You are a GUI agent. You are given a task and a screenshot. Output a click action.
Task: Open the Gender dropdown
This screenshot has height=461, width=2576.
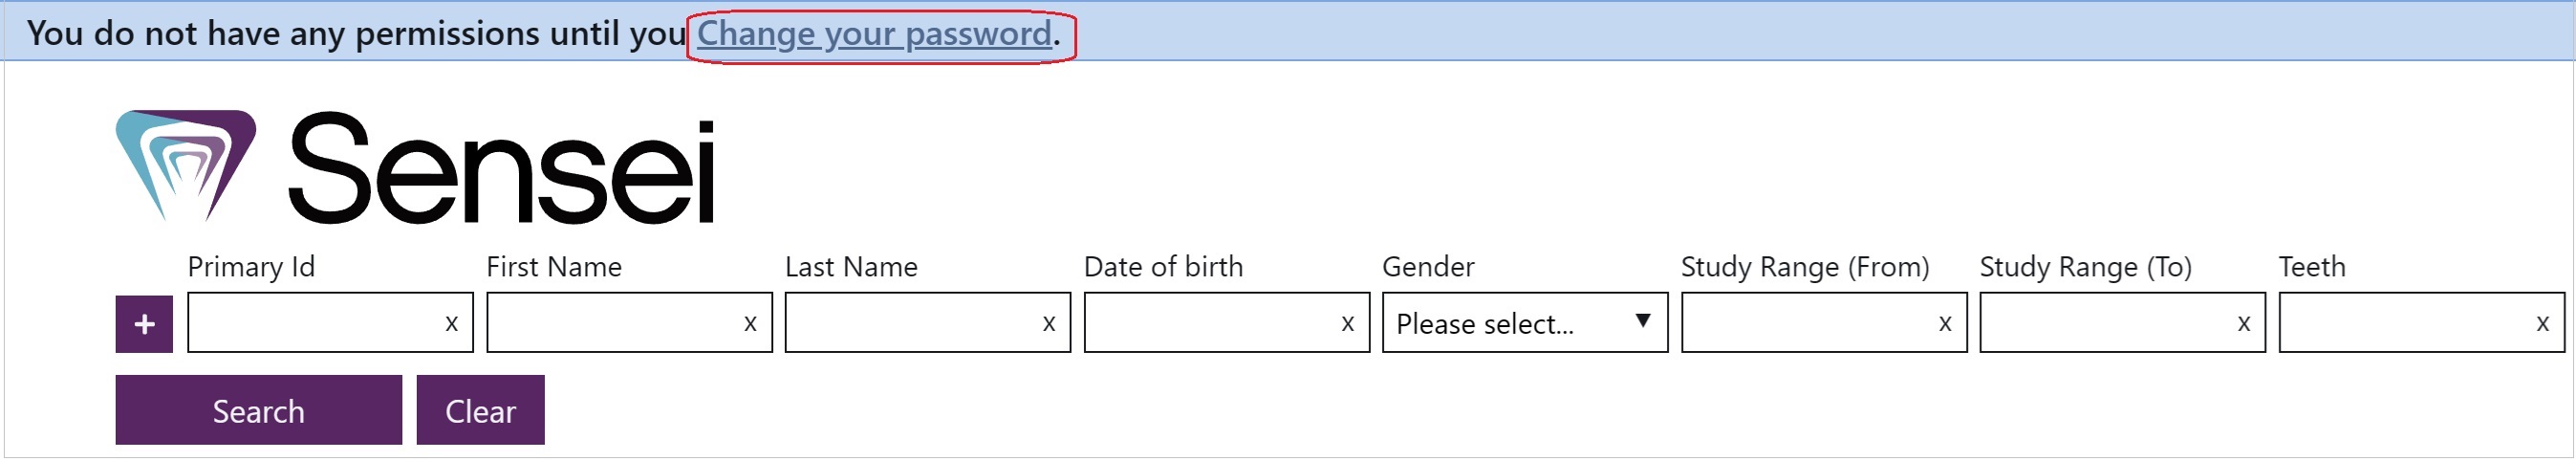pyautogui.click(x=1525, y=323)
